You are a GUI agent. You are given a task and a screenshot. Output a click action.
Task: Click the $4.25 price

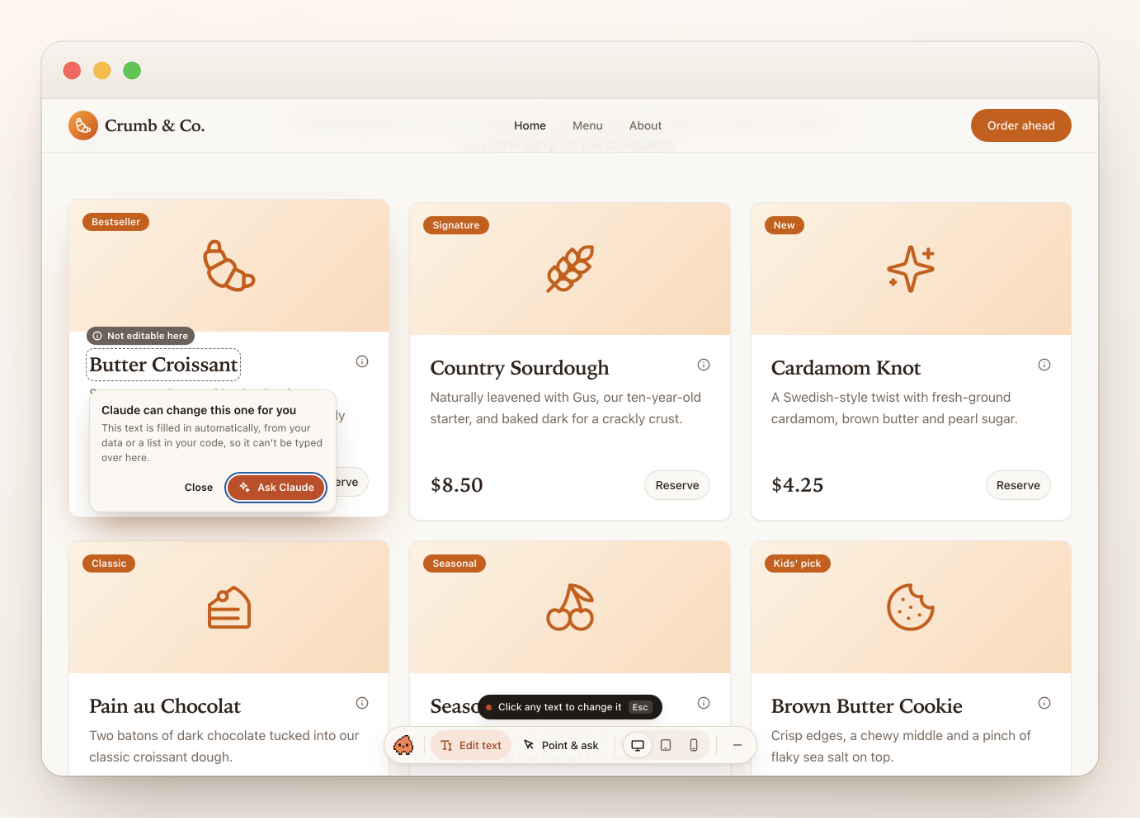click(798, 485)
